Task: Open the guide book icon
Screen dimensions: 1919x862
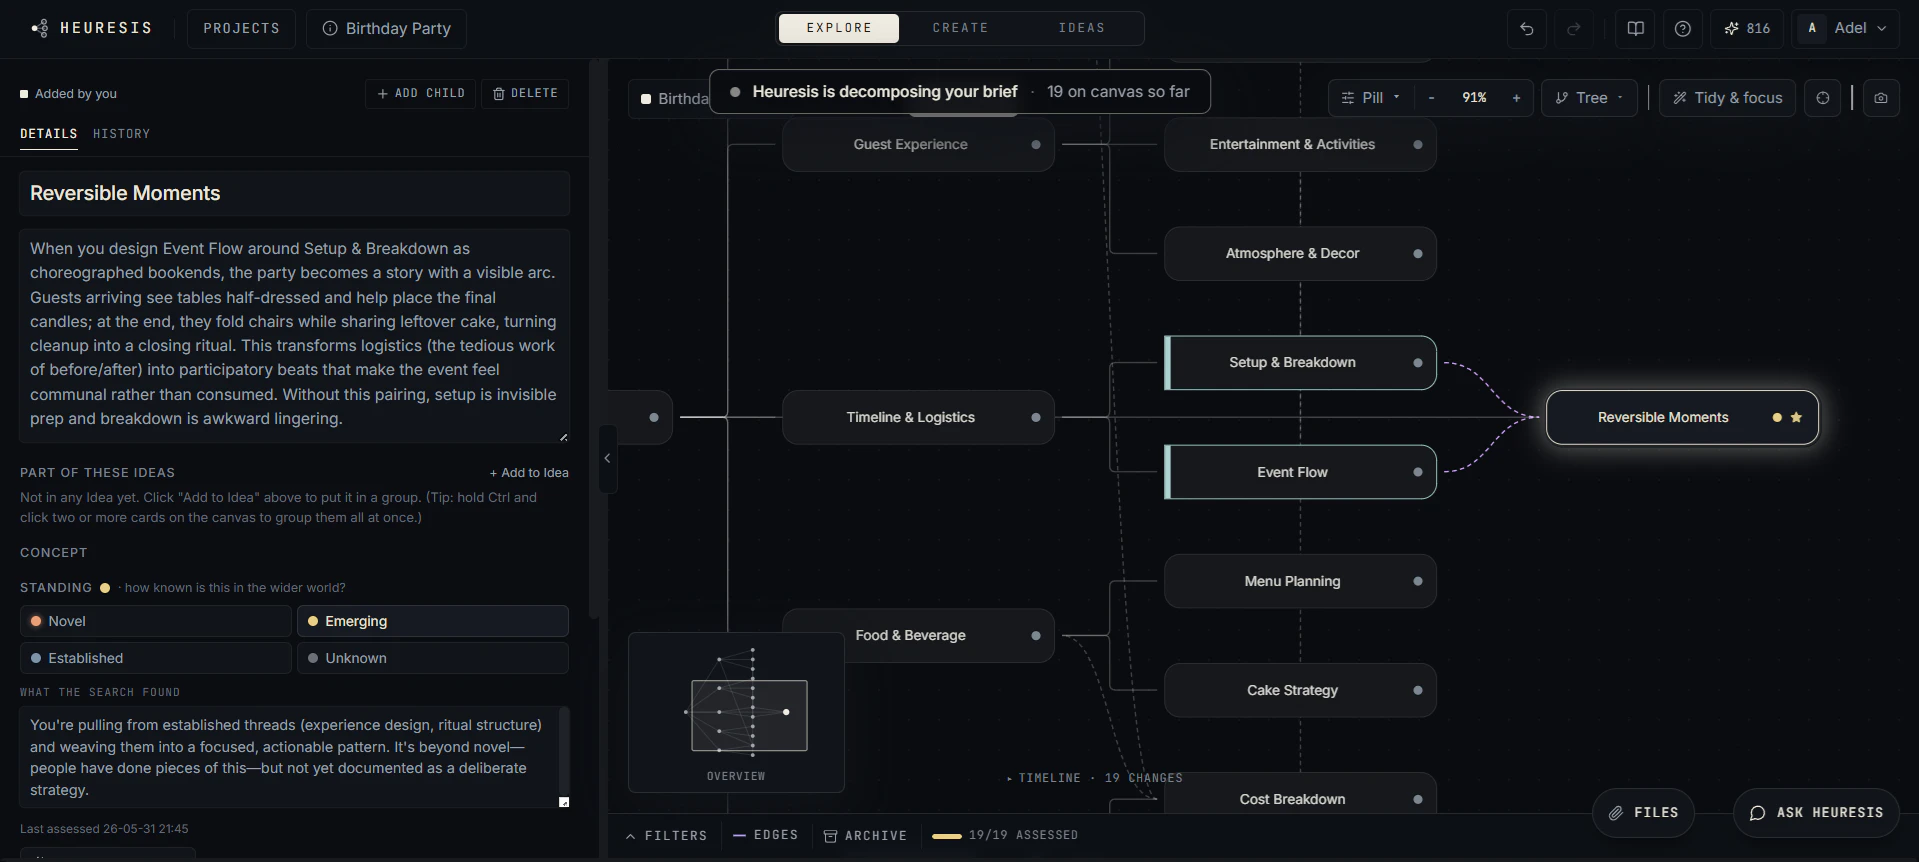Action: coord(1636,28)
